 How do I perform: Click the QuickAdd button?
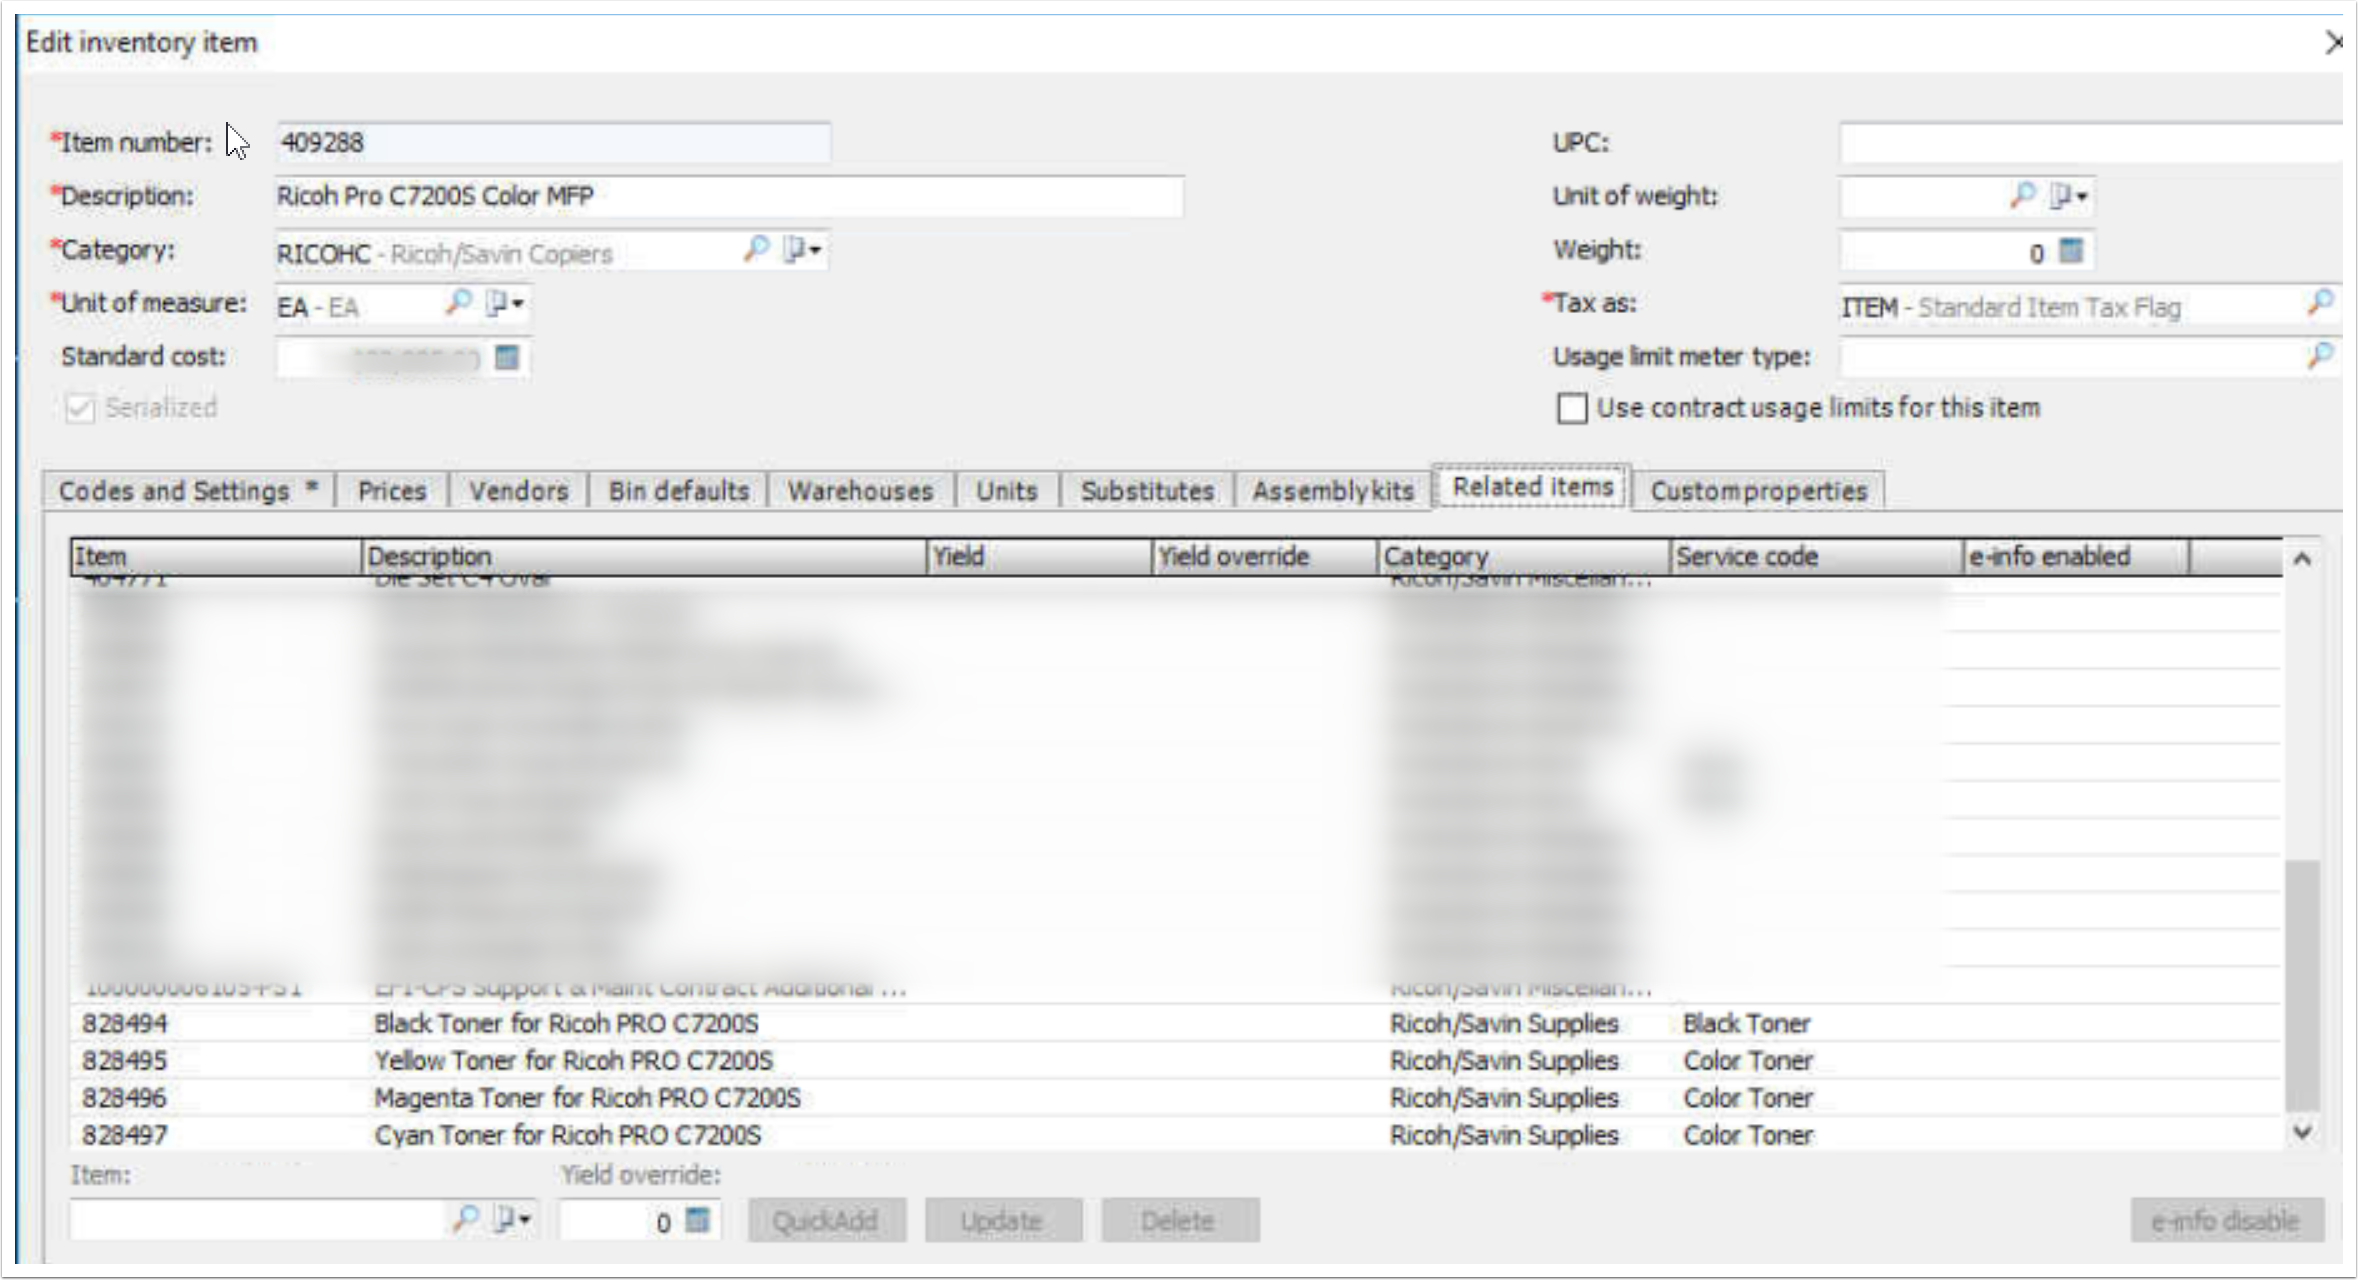827,1220
